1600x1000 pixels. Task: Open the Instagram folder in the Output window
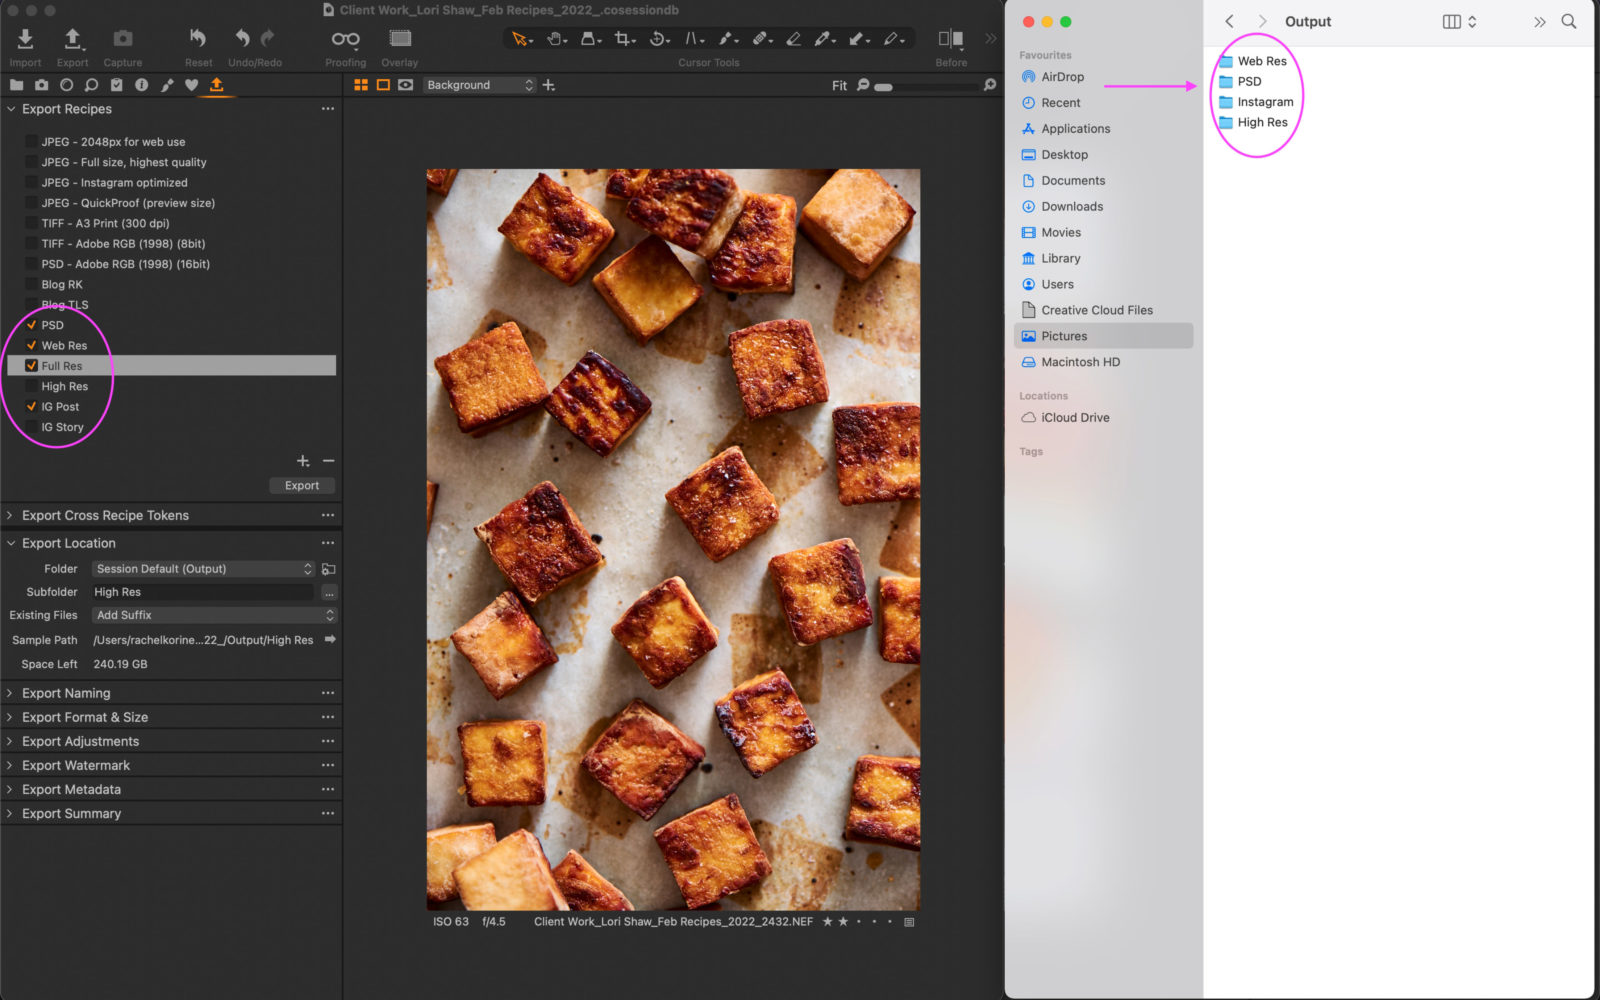click(x=1258, y=101)
